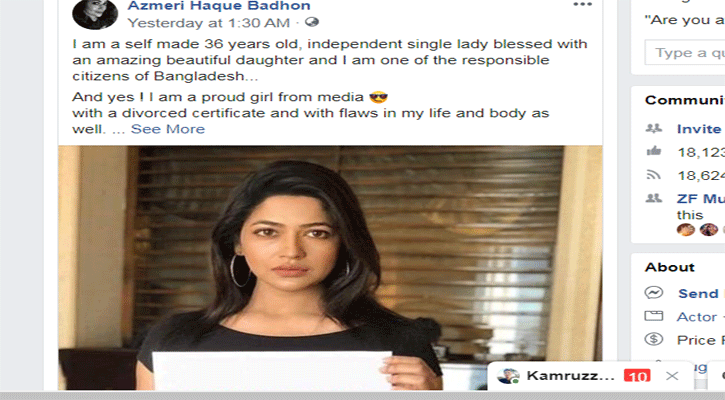Click the thumbs-up likes icon in Community
The height and width of the screenshot is (400, 725).
coord(654,151)
